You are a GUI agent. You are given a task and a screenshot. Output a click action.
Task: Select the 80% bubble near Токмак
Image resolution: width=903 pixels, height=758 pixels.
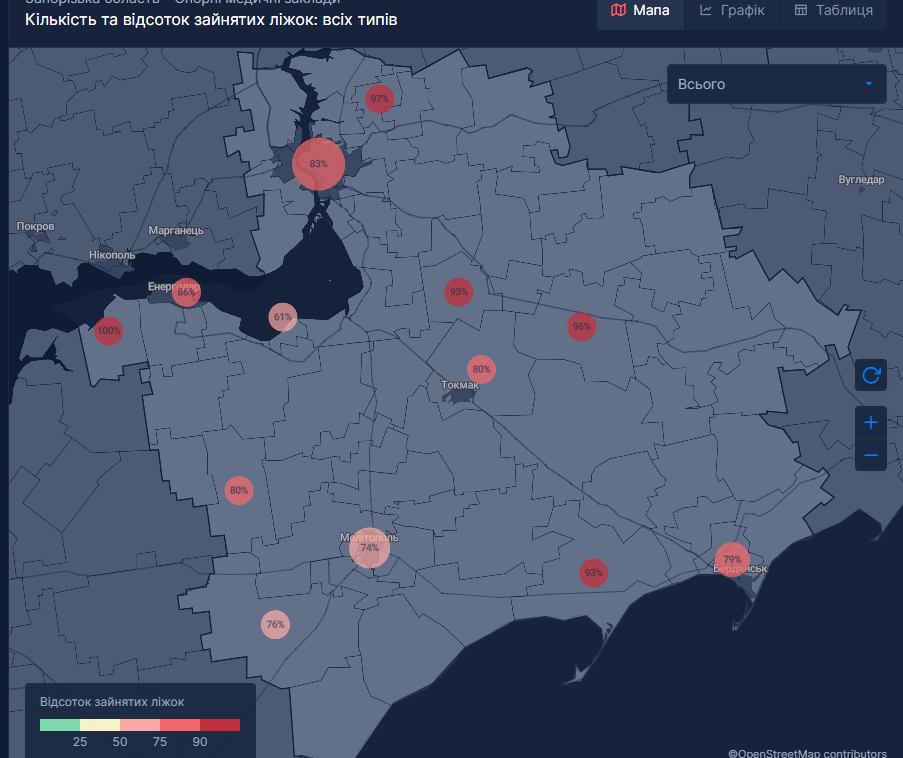(x=481, y=369)
